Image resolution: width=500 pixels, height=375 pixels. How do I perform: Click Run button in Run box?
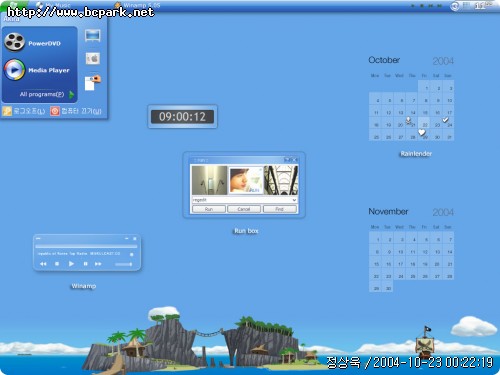209,209
